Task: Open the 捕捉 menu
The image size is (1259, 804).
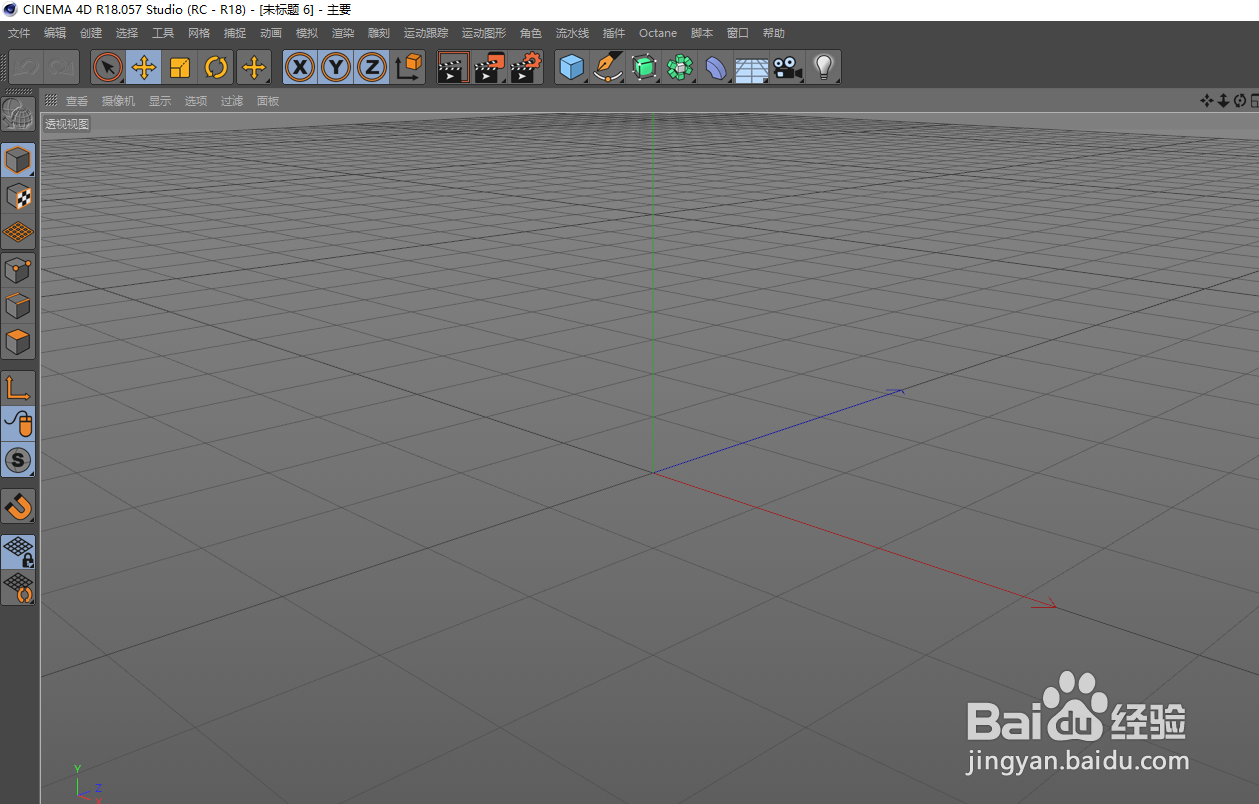Action: coord(235,33)
